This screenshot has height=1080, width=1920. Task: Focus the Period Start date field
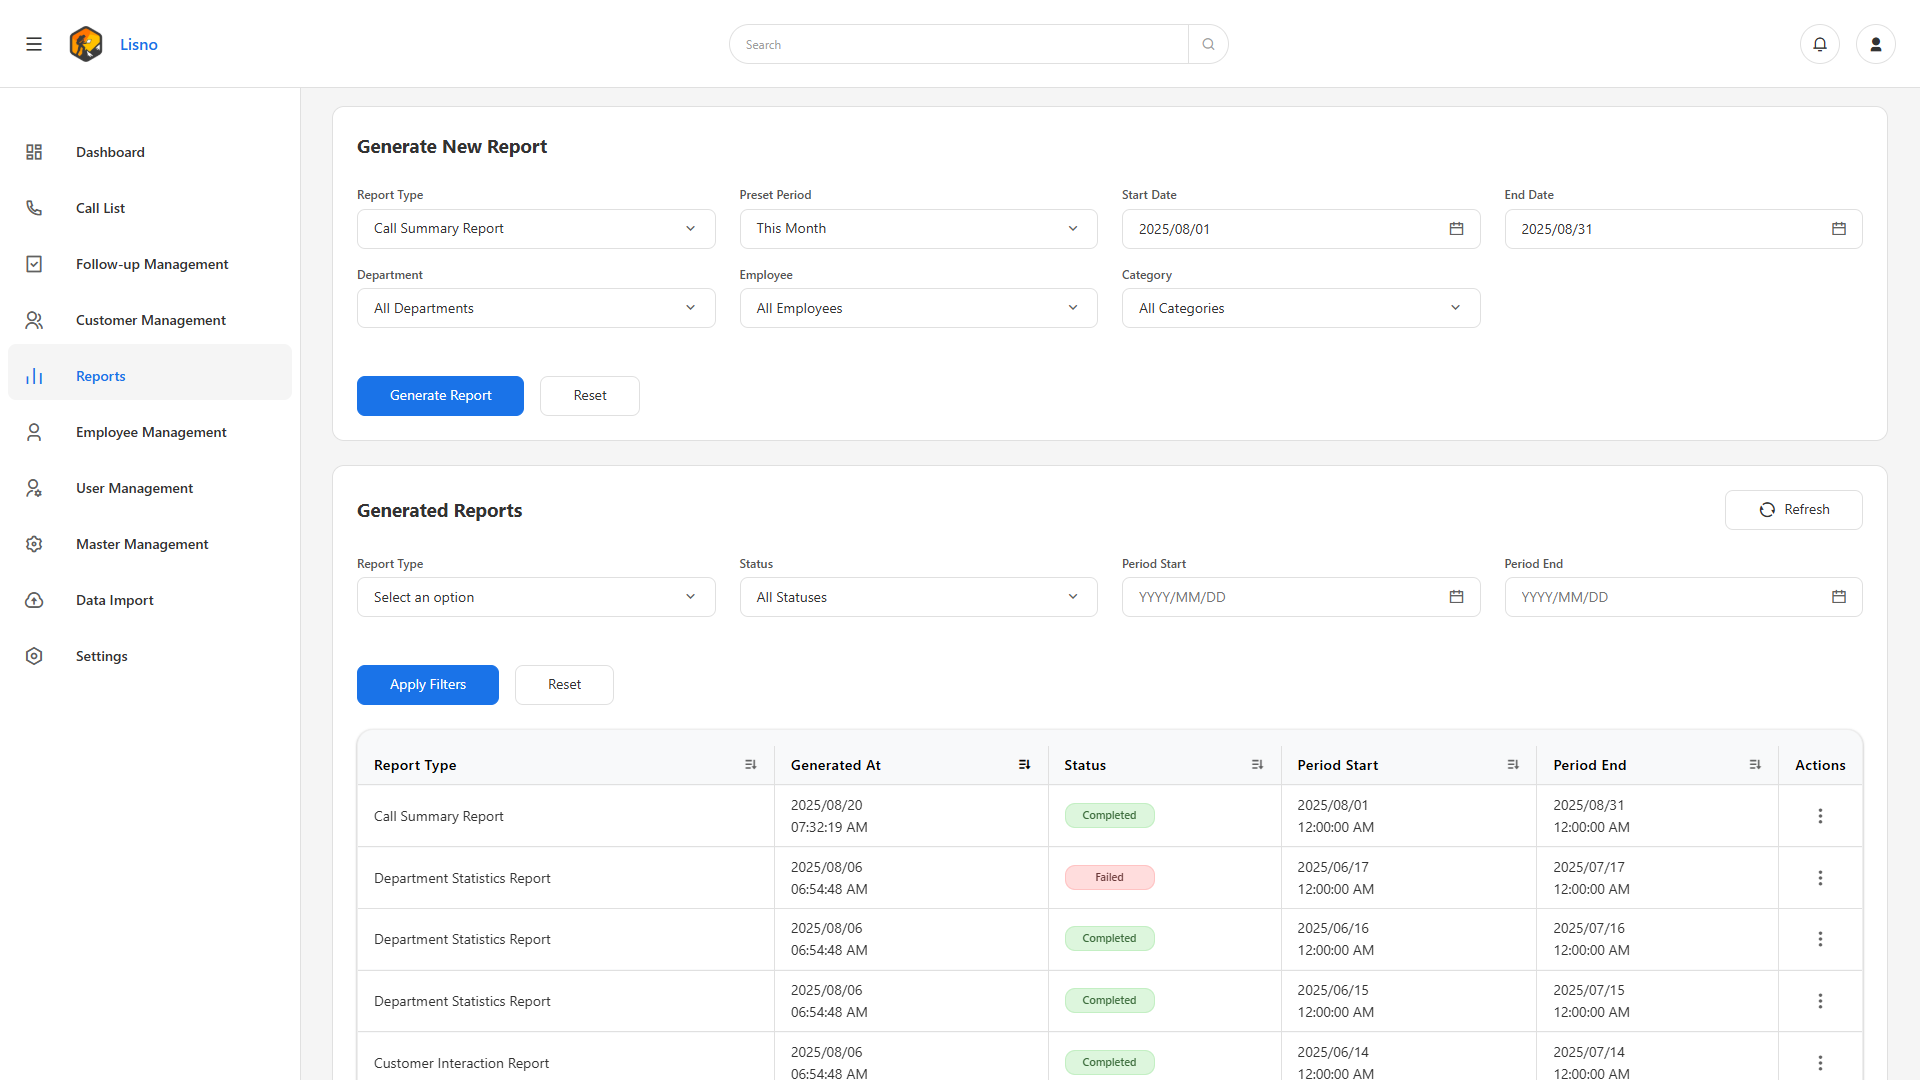pyautogui.click(x=1285, y=597)
